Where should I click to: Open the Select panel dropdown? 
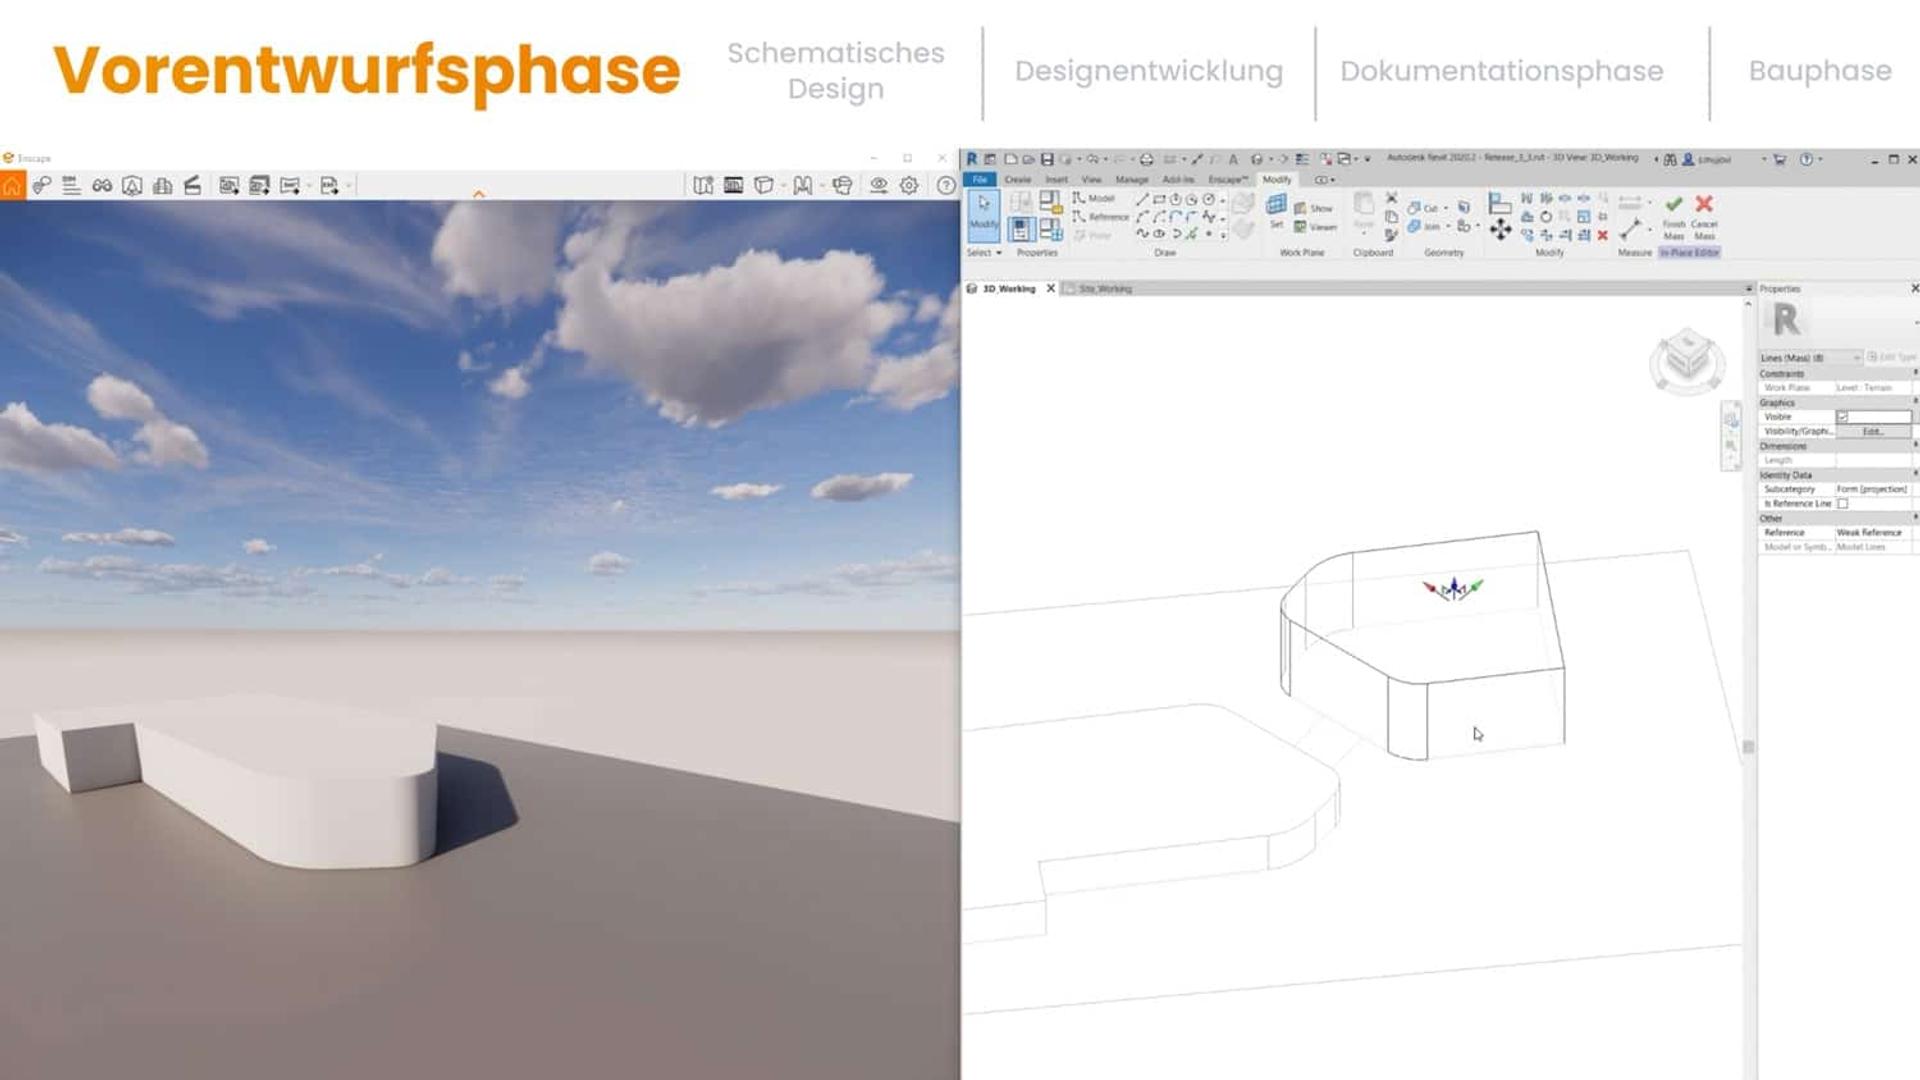pos(984,253)
